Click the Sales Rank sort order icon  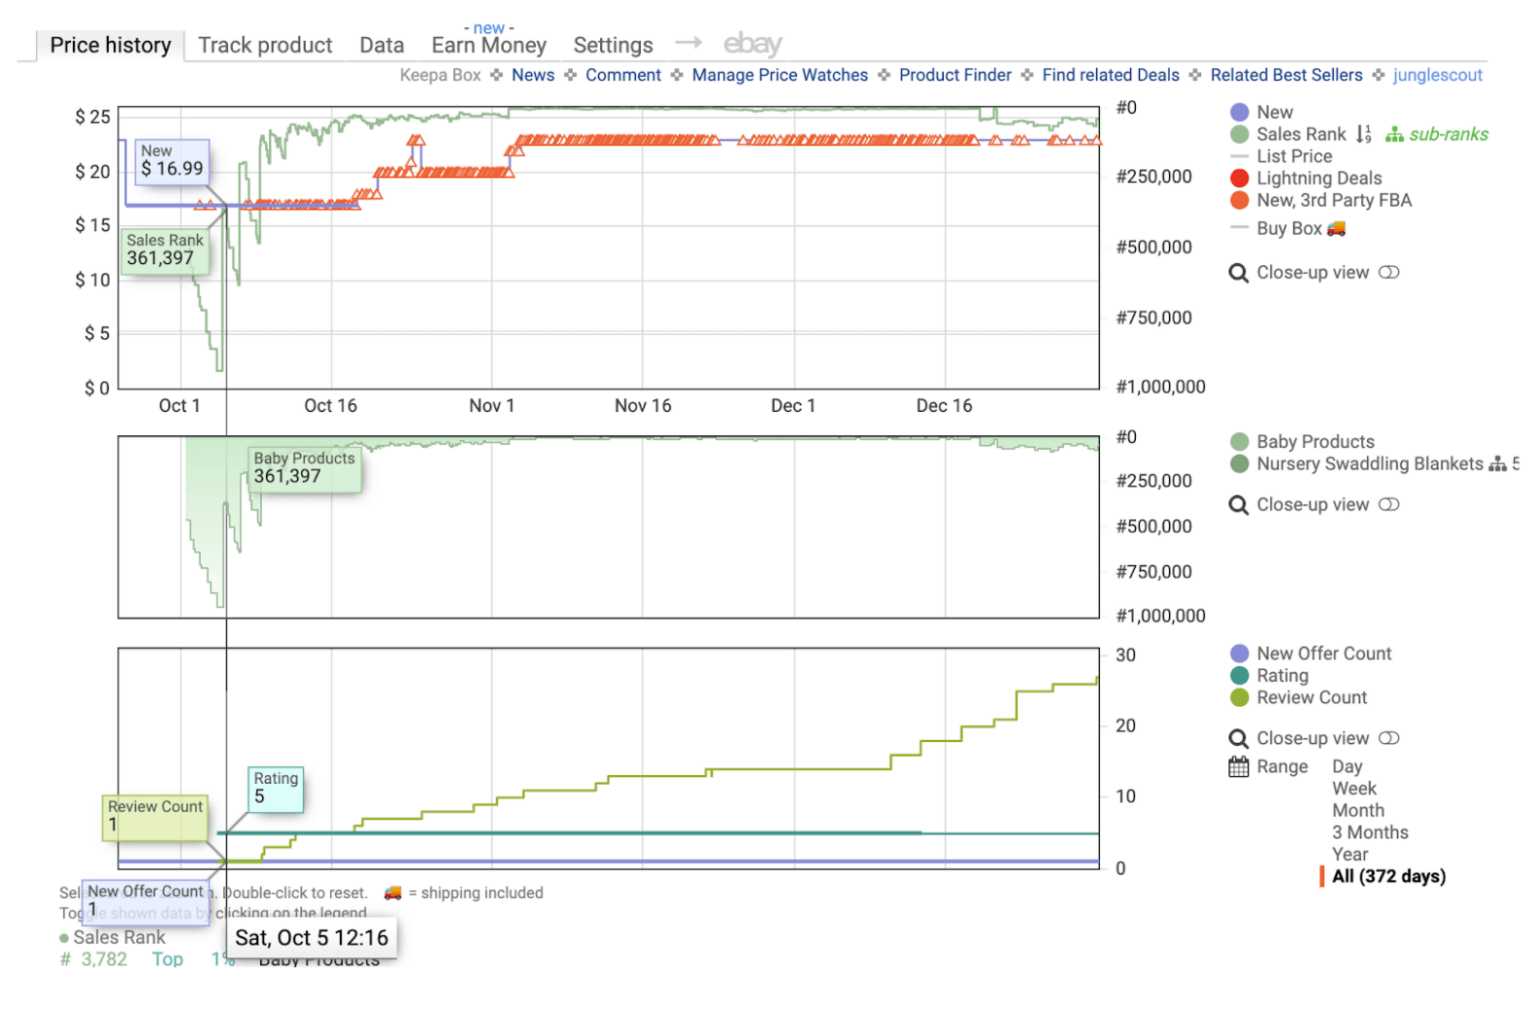point(1364,134)
